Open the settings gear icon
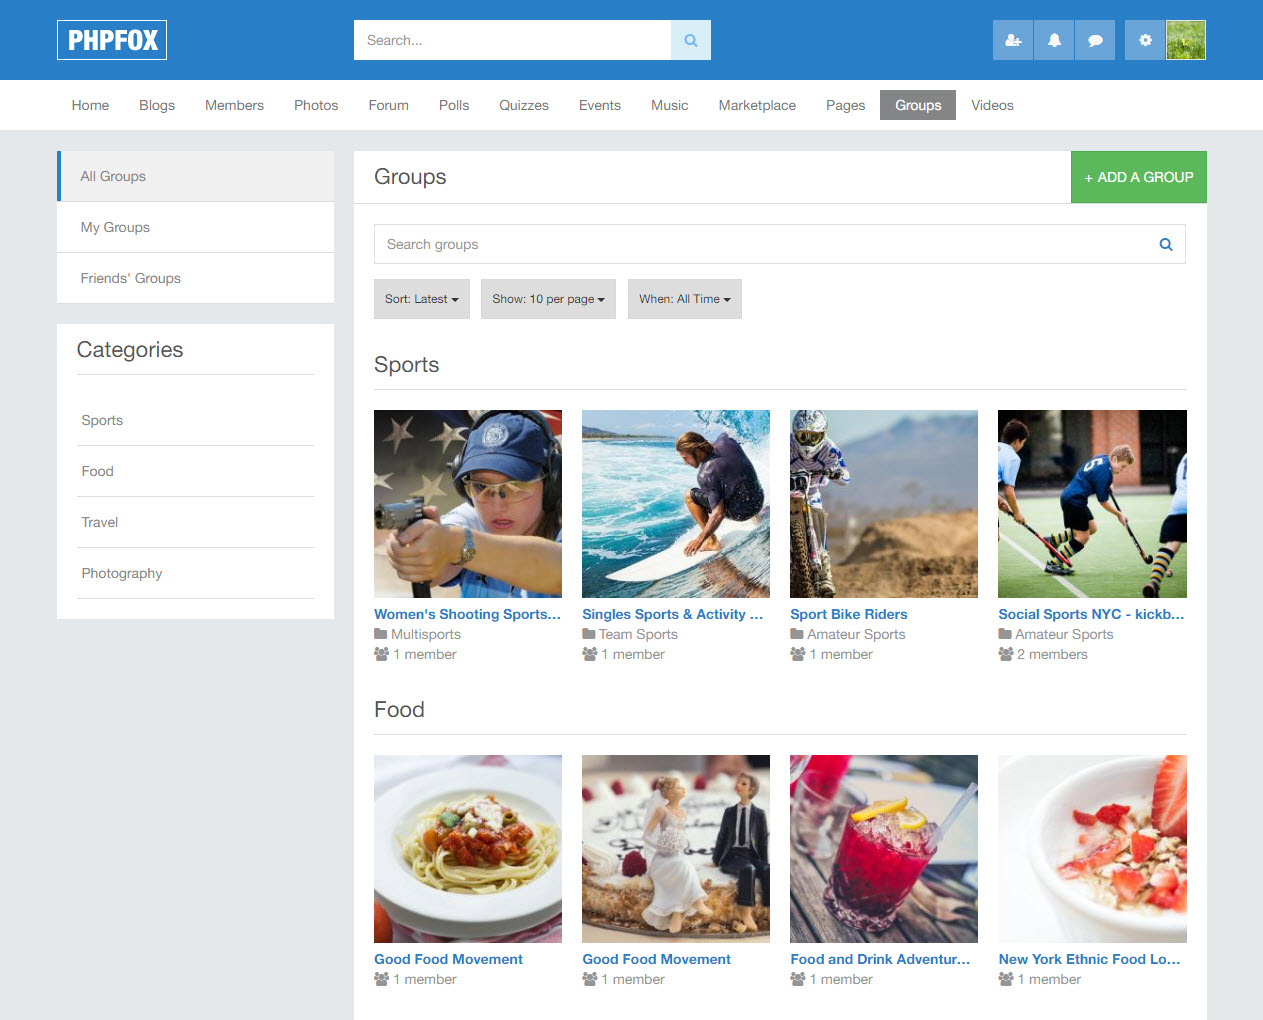This screenshot has width=1263, height=1020. pos(1145,41)
